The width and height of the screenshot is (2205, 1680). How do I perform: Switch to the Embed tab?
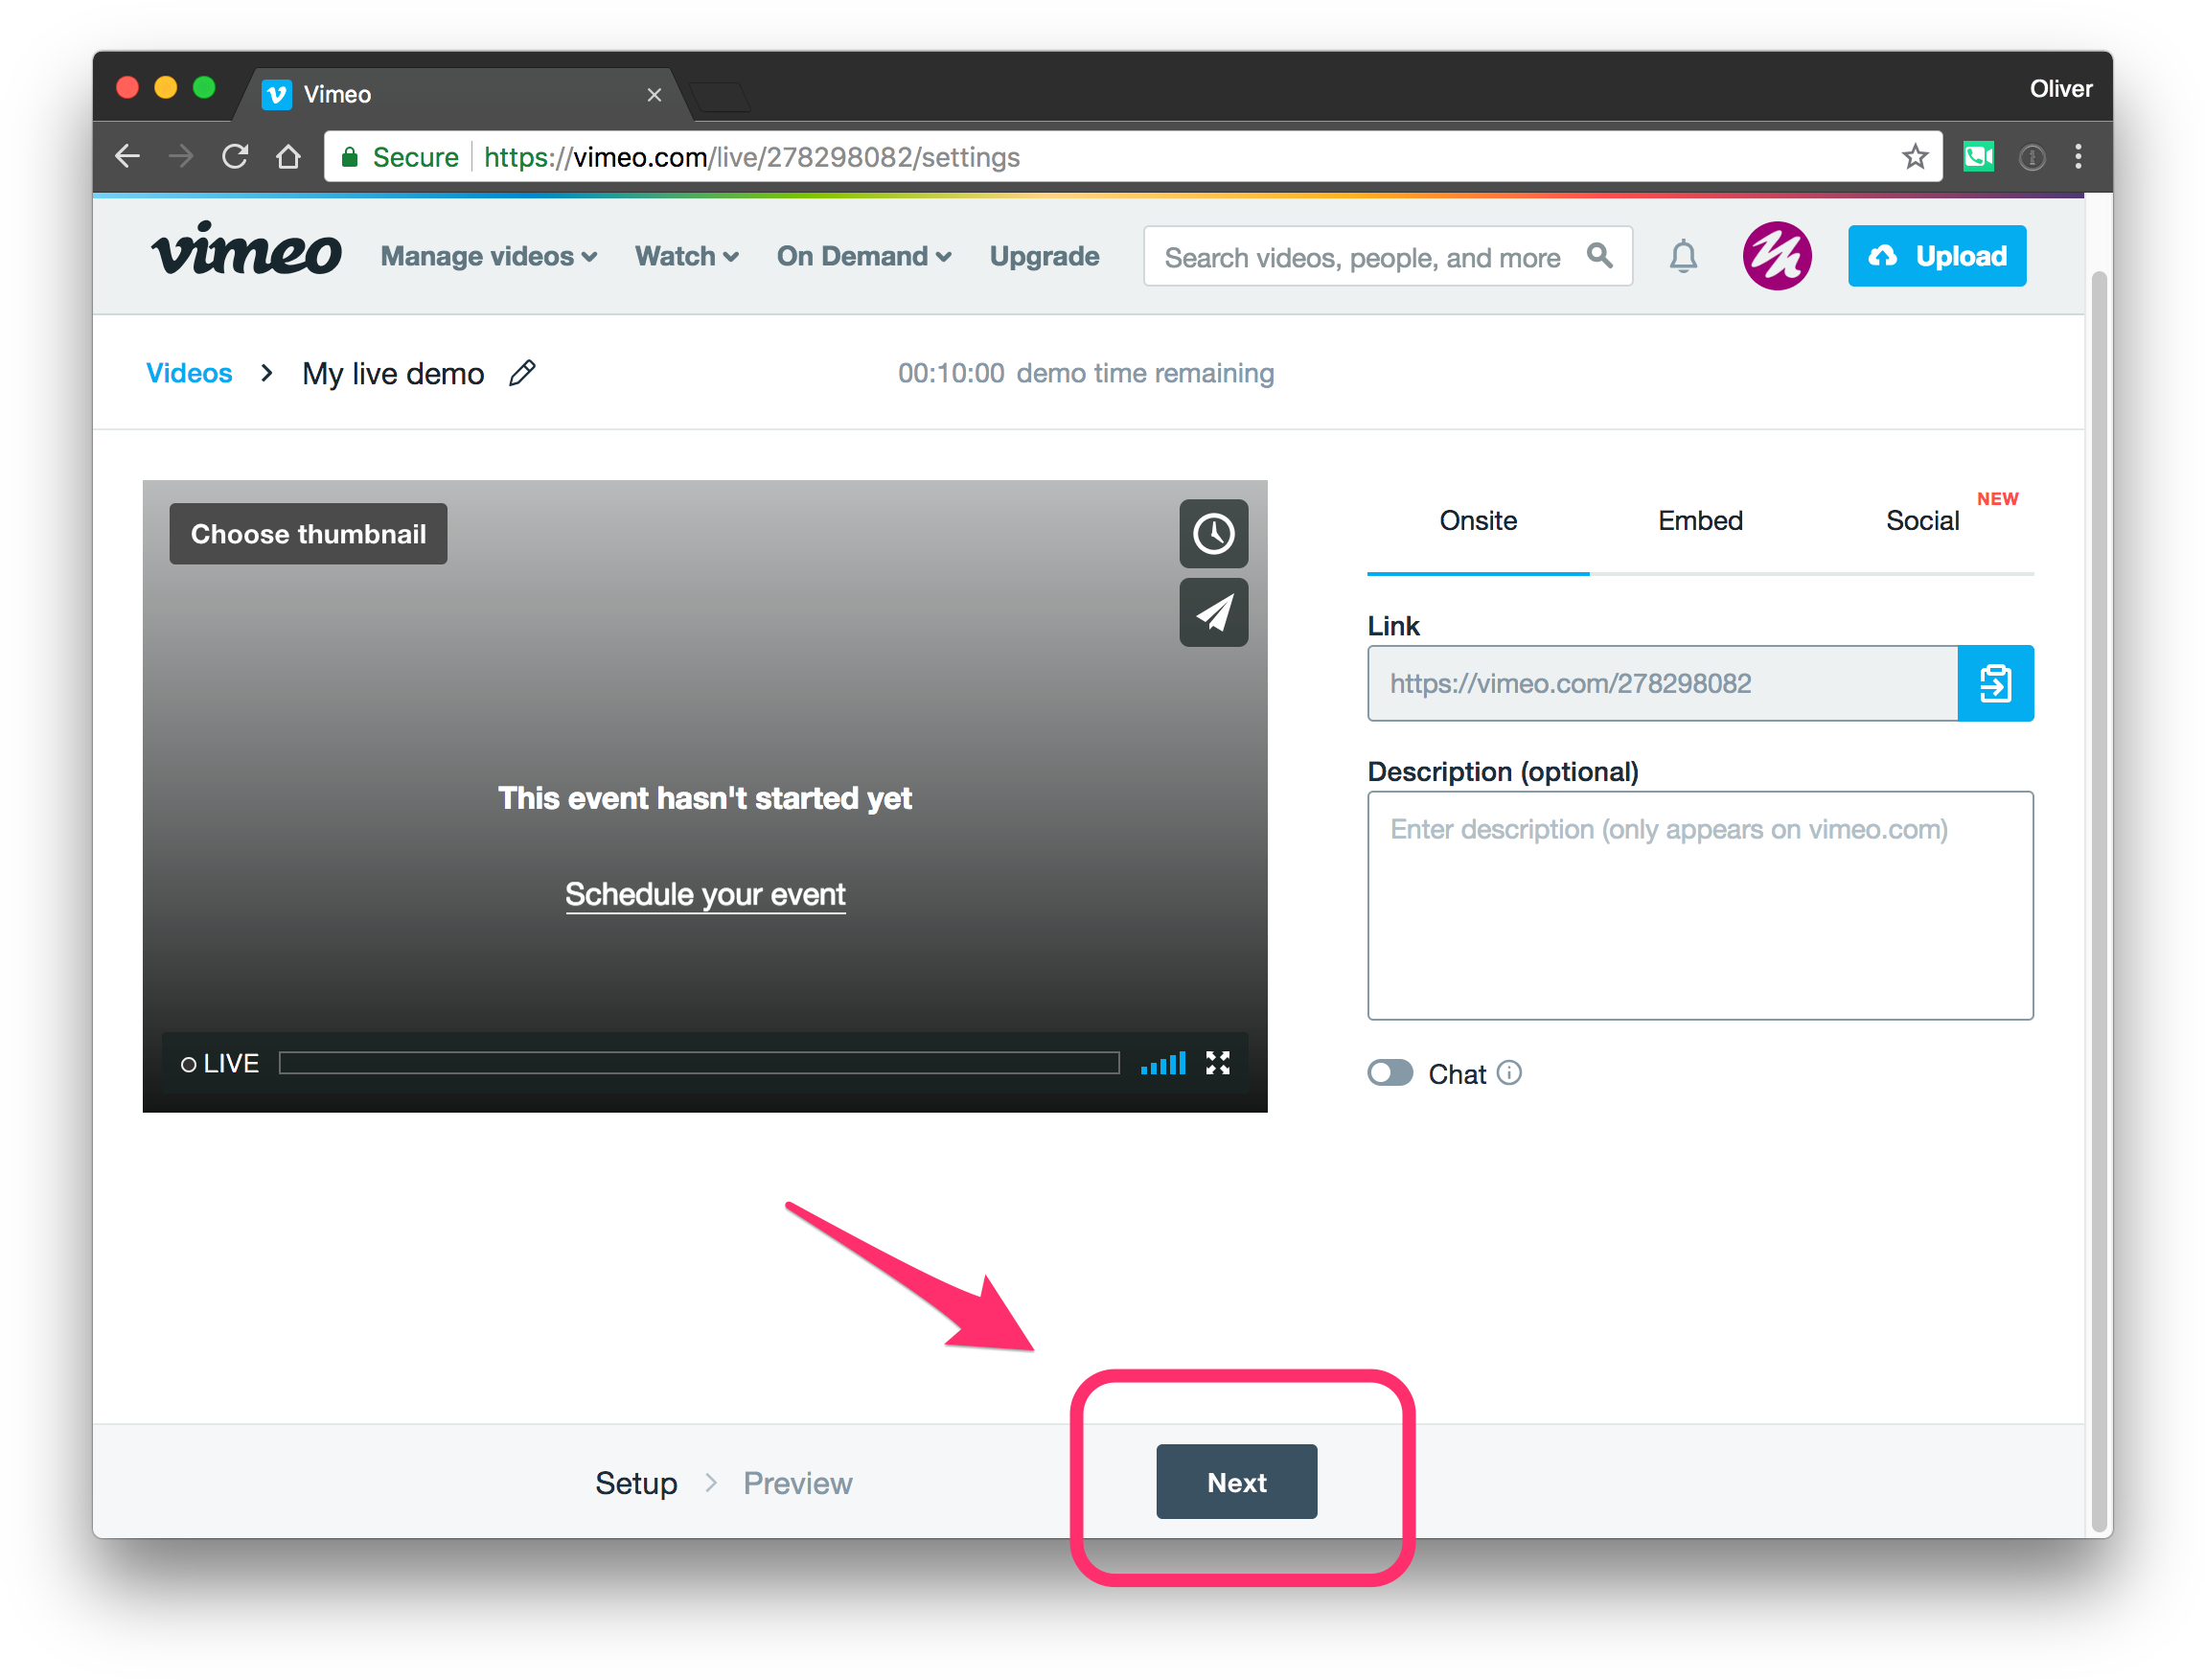click(1700, 521)
